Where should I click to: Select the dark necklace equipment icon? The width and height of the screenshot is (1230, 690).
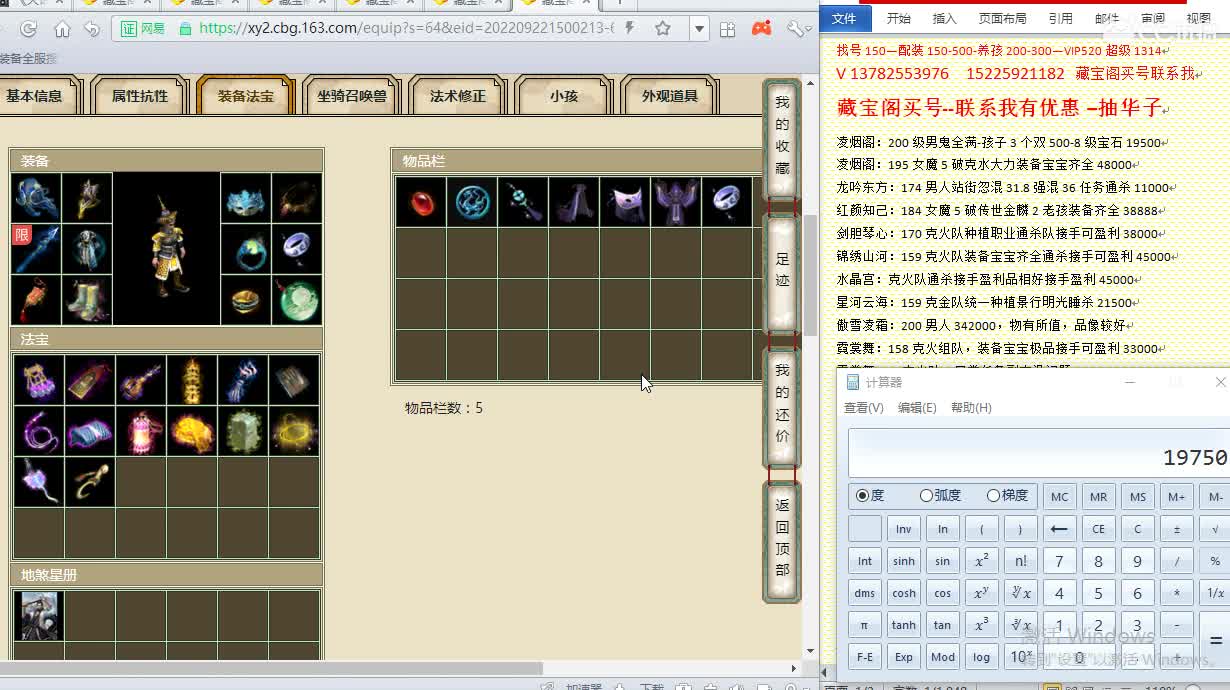(296, 198)
